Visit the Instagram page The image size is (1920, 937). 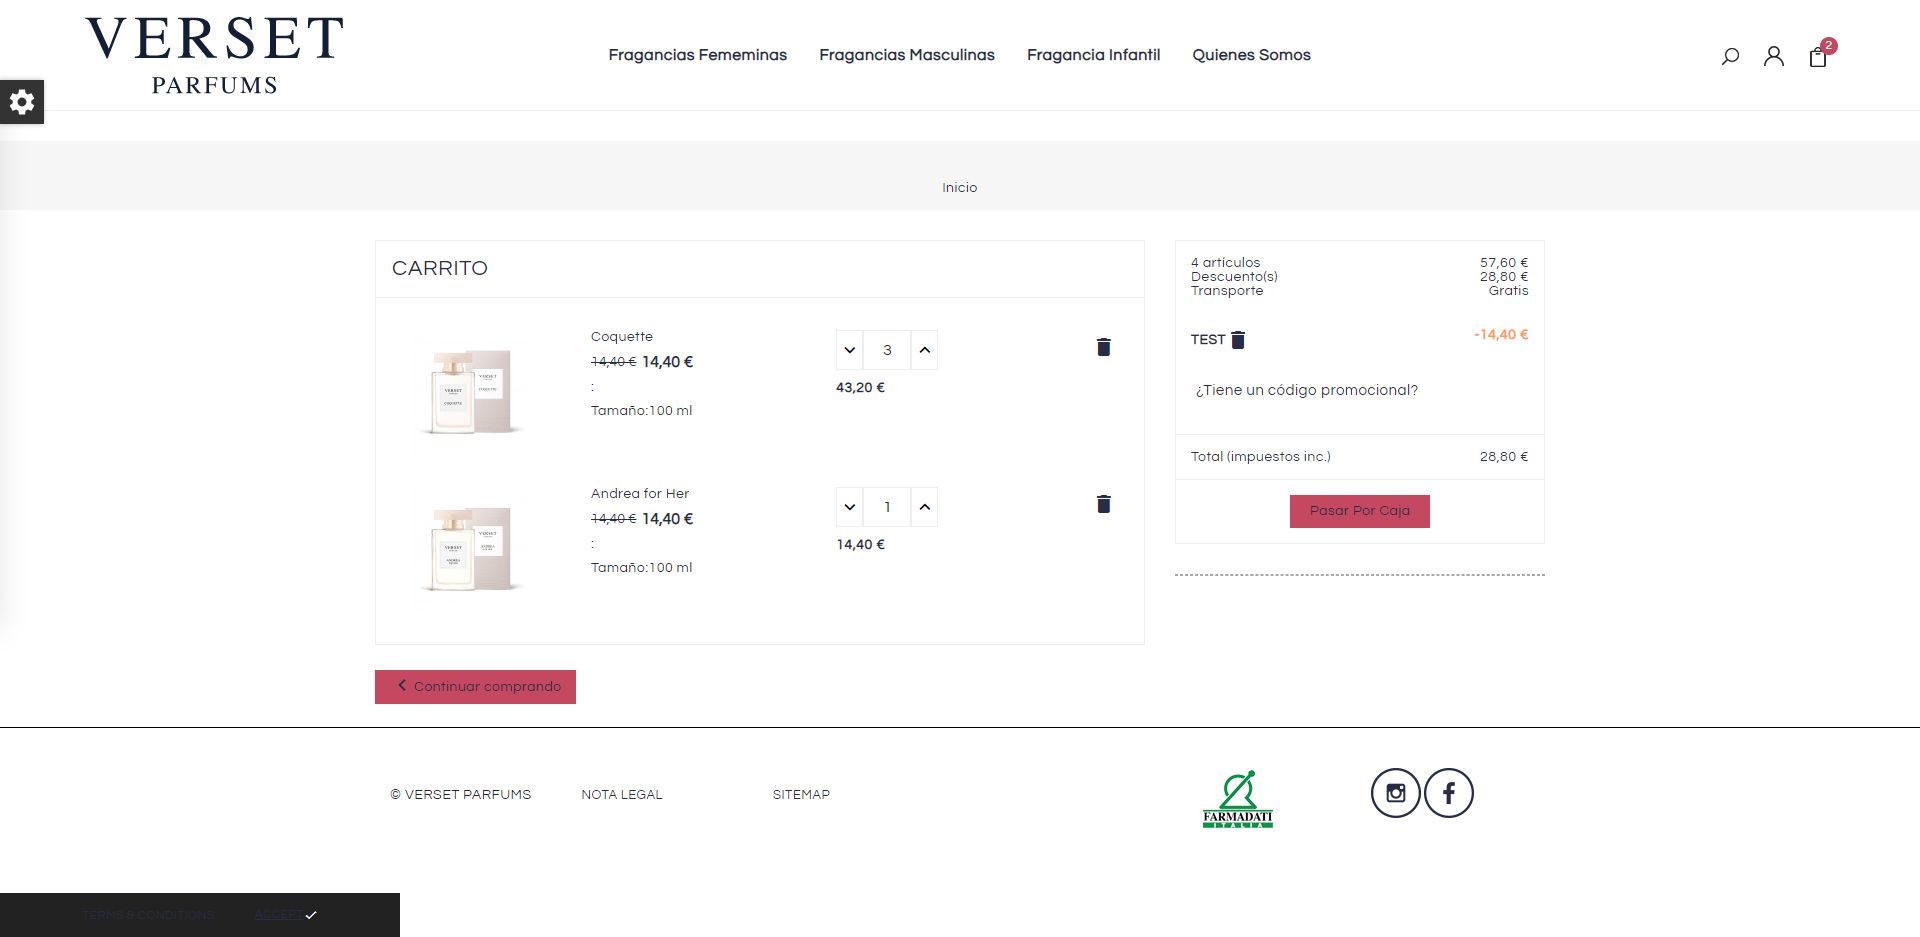[x=1396, y=793]
